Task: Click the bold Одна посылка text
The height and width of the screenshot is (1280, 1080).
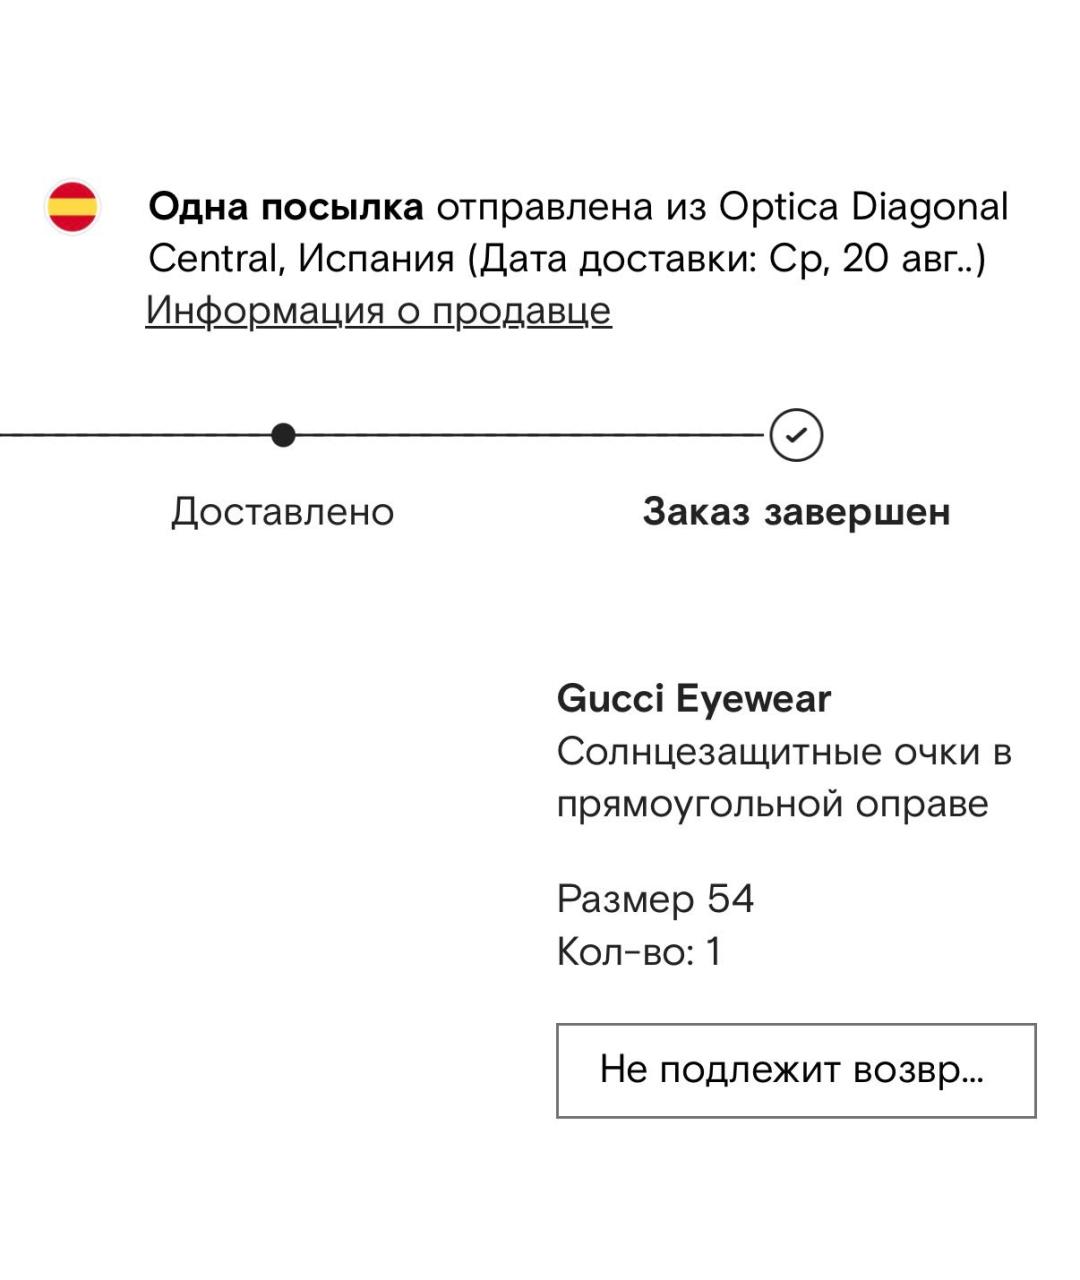Action: coord(285,207)
